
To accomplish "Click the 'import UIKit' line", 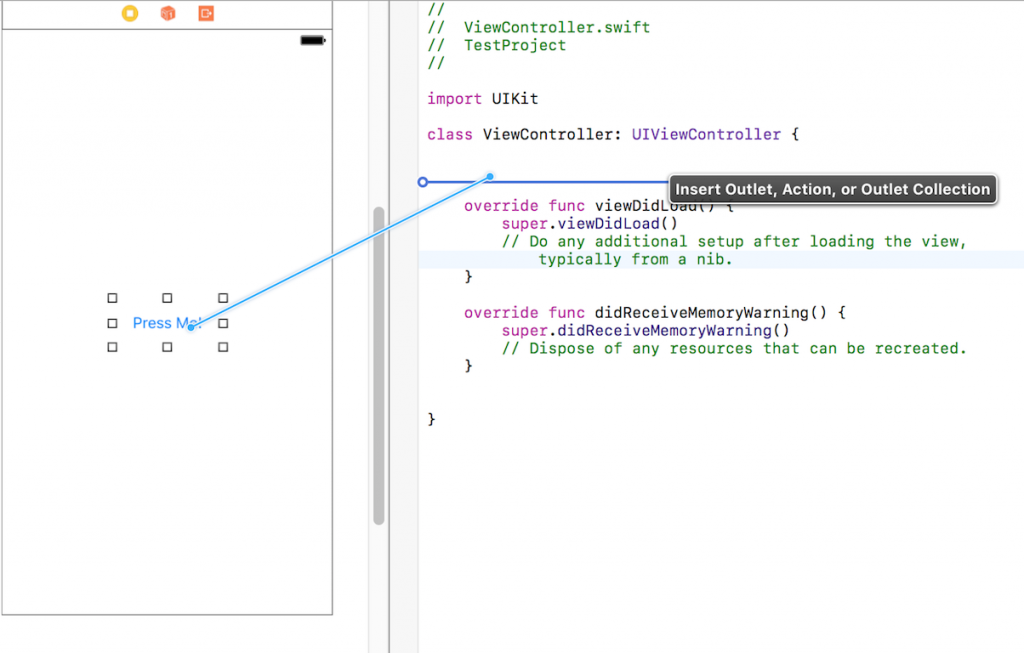I will tap(483, 99).
